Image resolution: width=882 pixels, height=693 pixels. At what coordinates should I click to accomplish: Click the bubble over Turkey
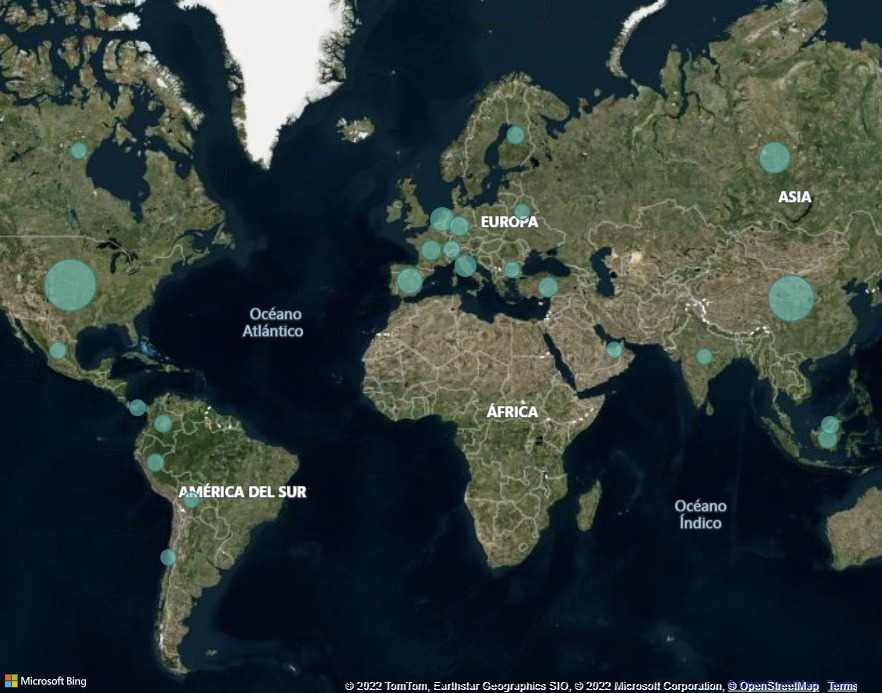click(x=548, y=287)
